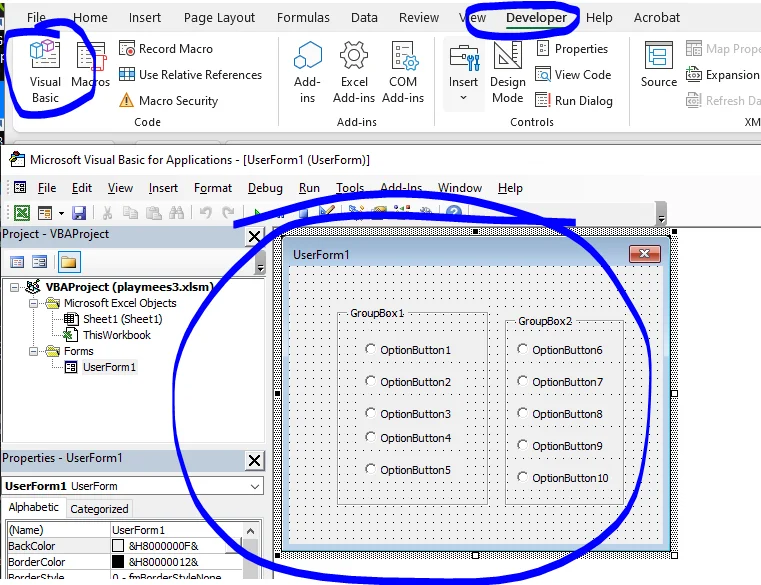Toggle Use Relative References
This screenshot has width=761, height=585.
[190, 74]
